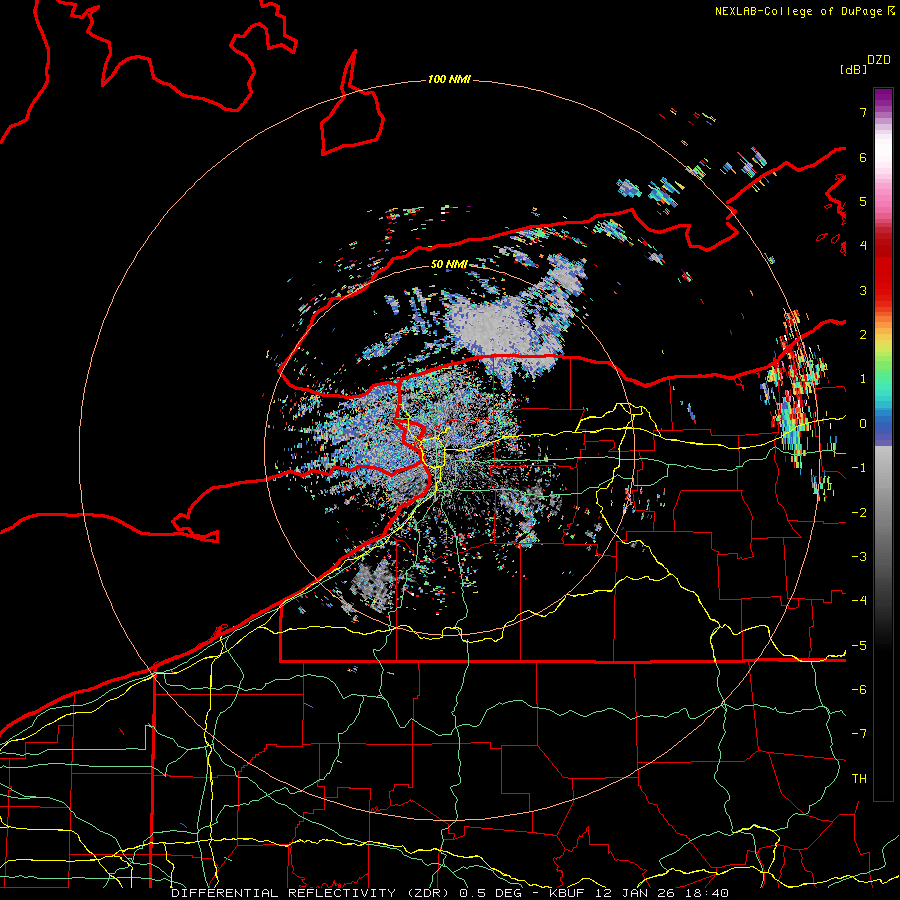The width and height of the screenshot is (900, 900).
Task: Click the 0 value on color scale
Action: tap(863, 424)
